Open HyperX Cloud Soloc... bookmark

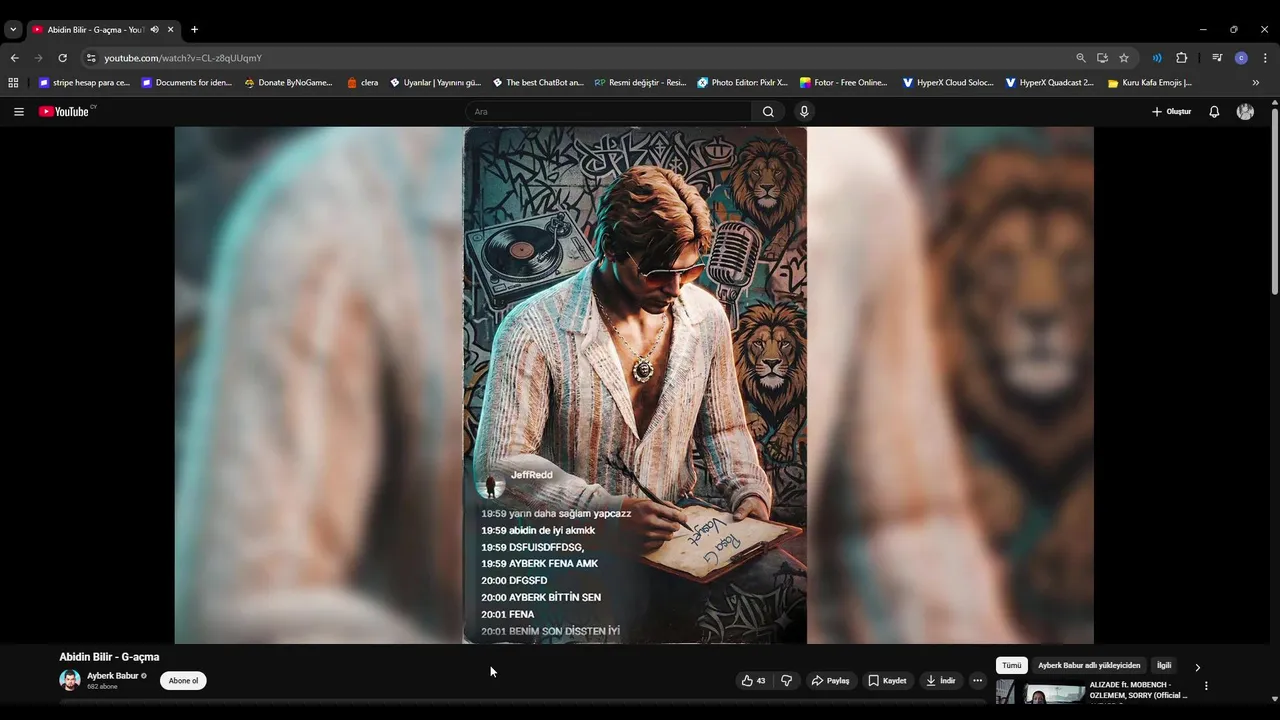(x=948, y=83)
